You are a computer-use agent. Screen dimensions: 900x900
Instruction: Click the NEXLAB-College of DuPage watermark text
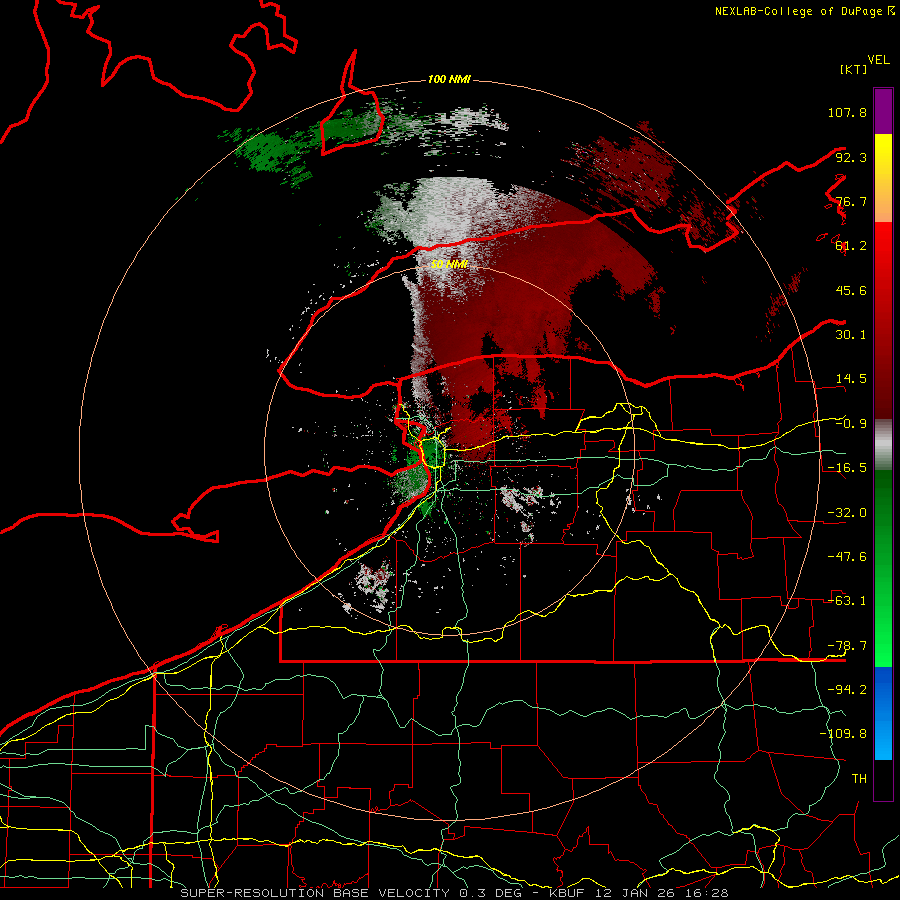click(804, 11)
